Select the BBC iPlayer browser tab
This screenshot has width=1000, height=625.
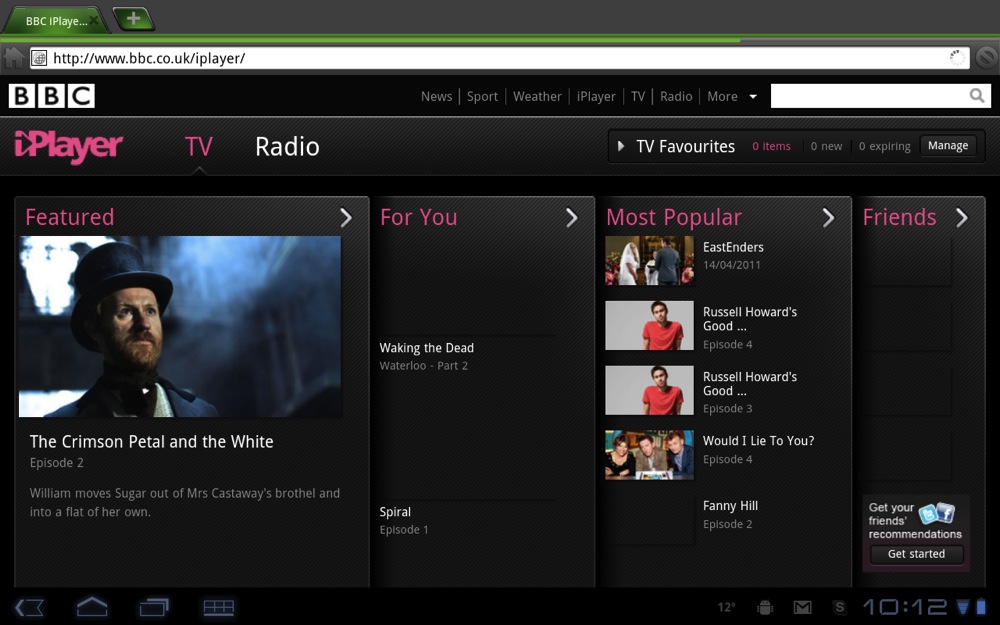pos(54,20)
